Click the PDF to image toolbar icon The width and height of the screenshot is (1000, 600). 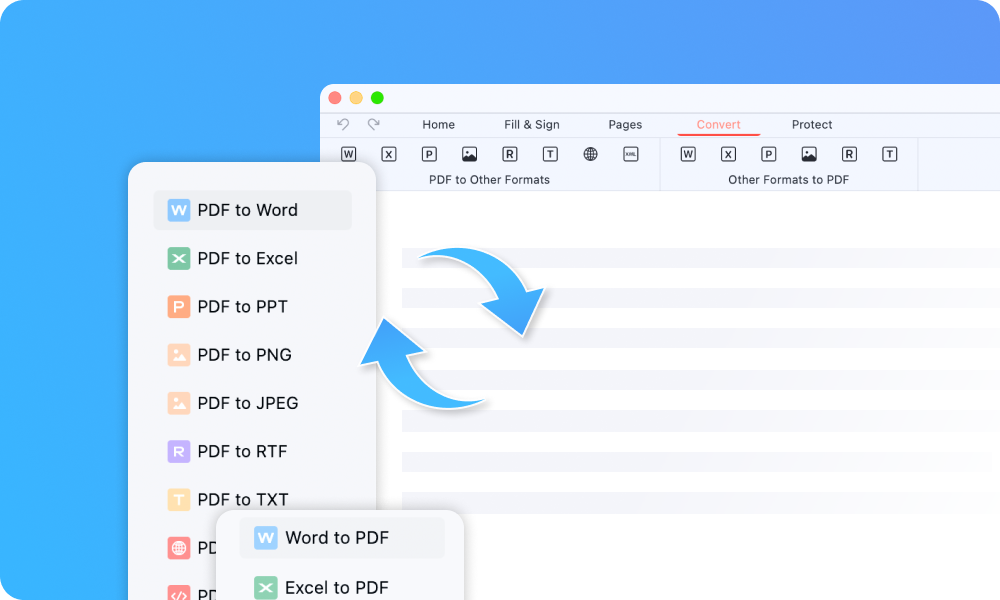[469, 154]
